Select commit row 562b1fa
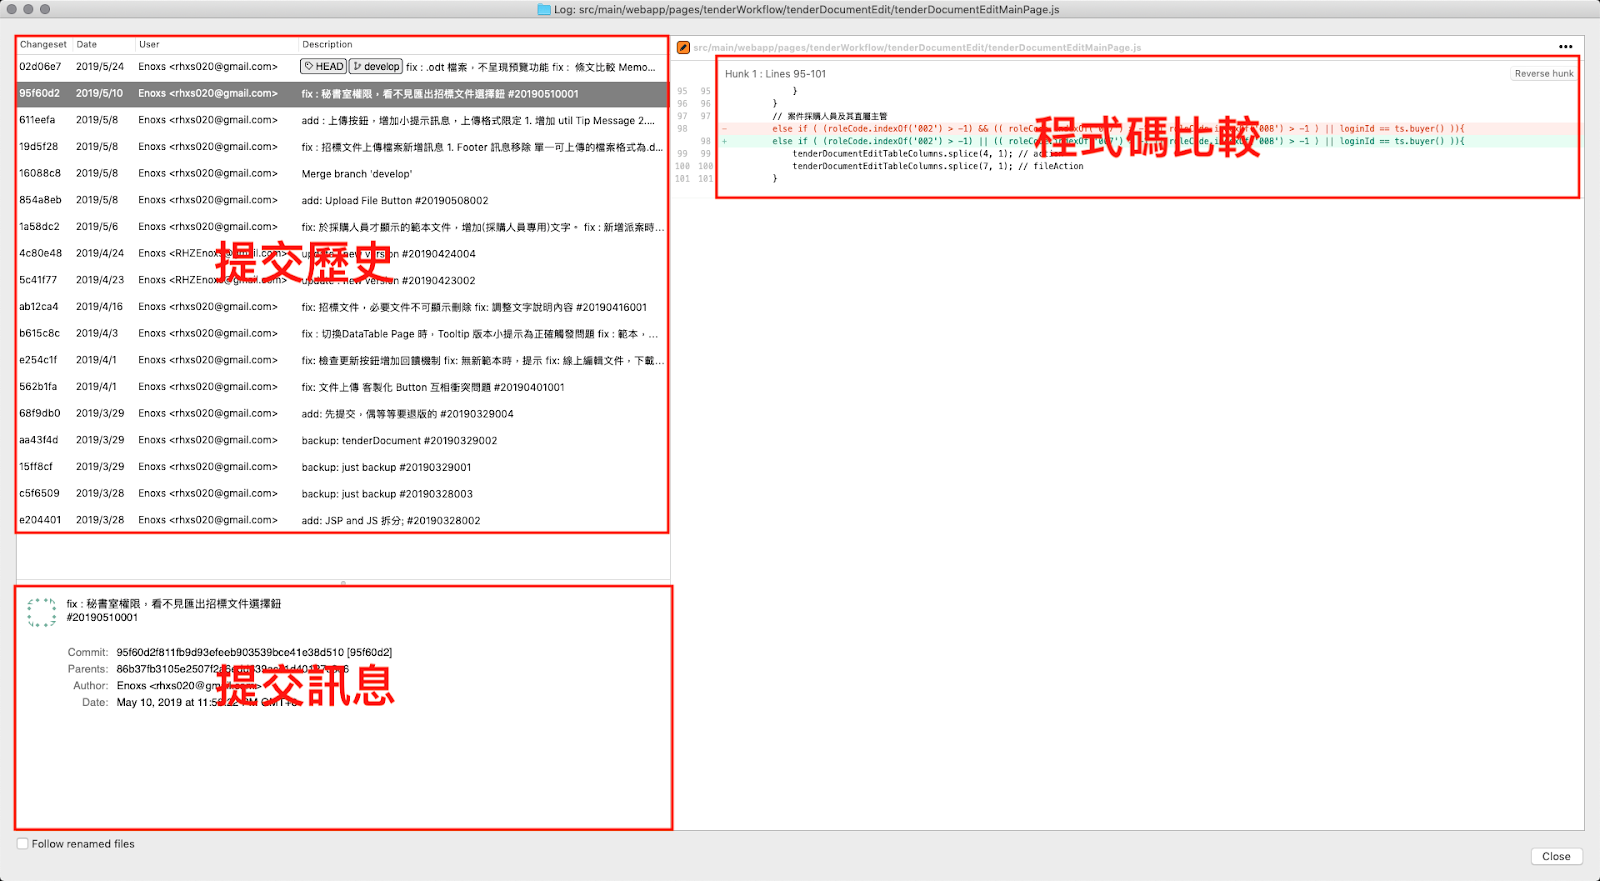This screenshot has height=881, width=1600. (342, 387)
